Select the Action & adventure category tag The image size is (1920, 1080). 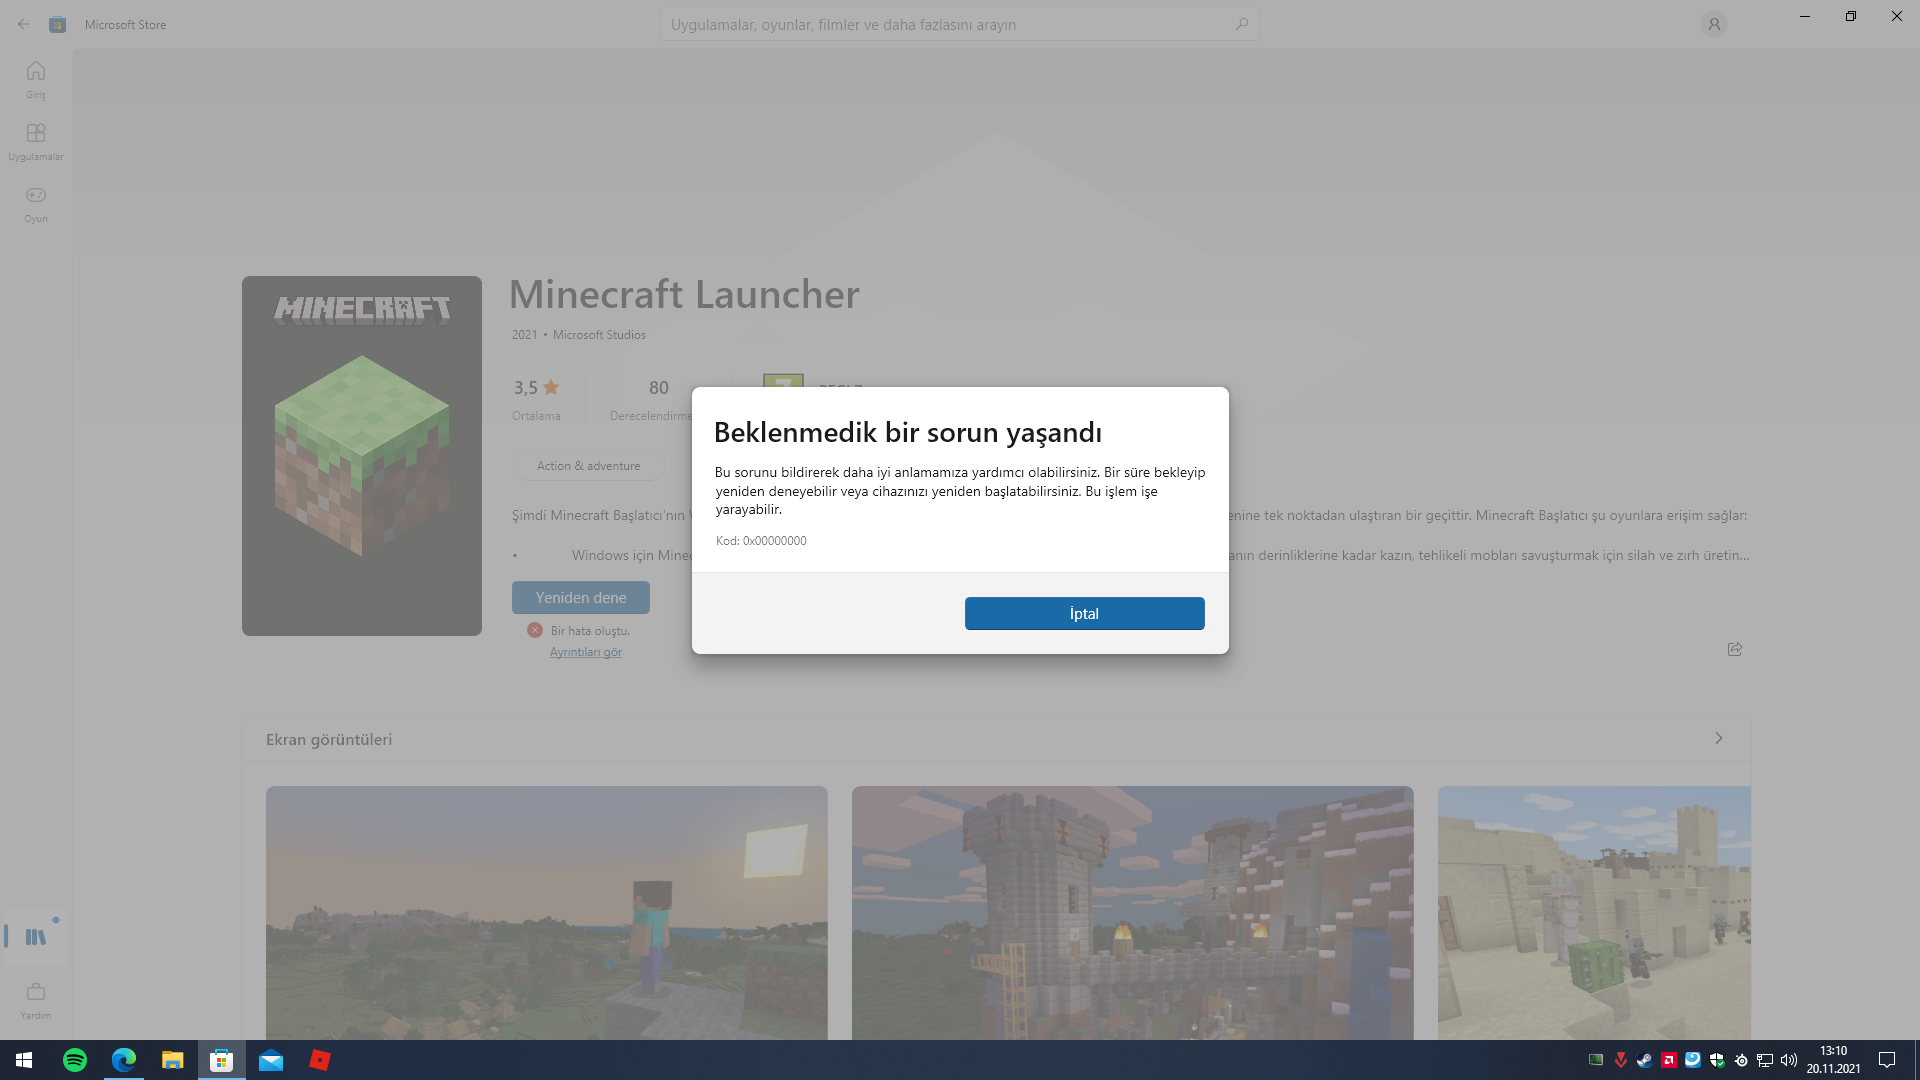[x=588, y=465]
